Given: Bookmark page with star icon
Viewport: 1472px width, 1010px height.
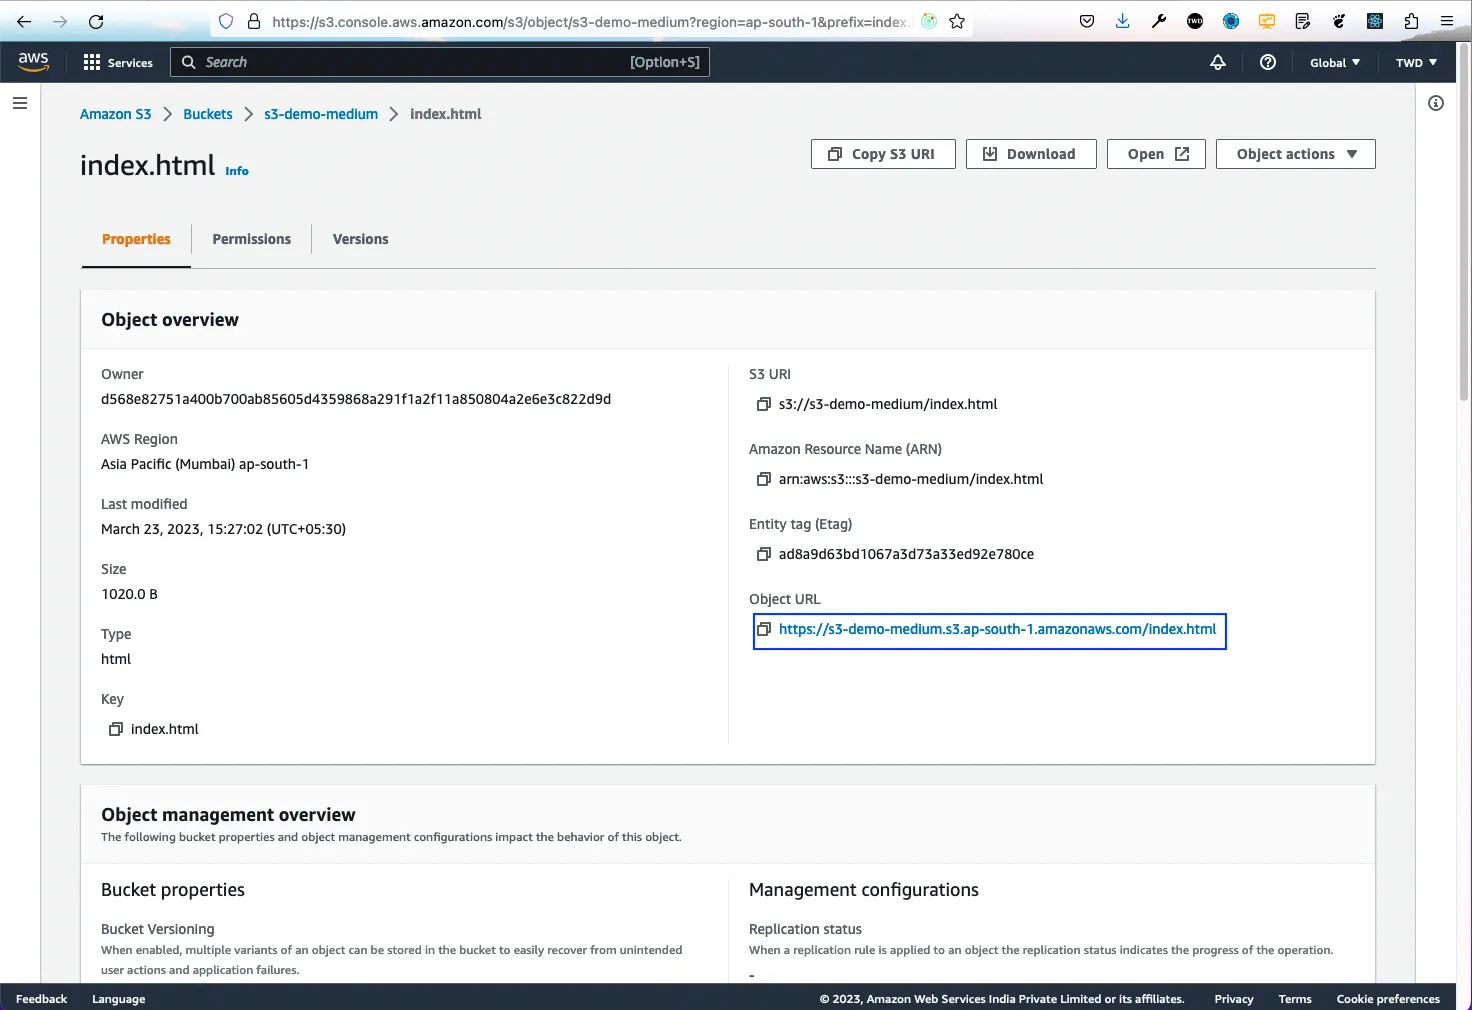Looking at the screenshot, I should [957, 21].
